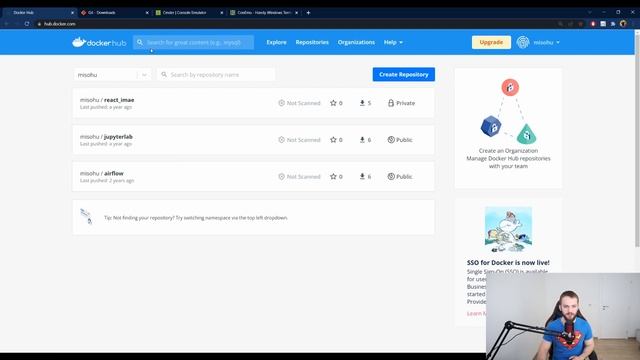
Task: Click magnifier icon in repository name search
Action: pyautogui.click(x=164, y=75)
